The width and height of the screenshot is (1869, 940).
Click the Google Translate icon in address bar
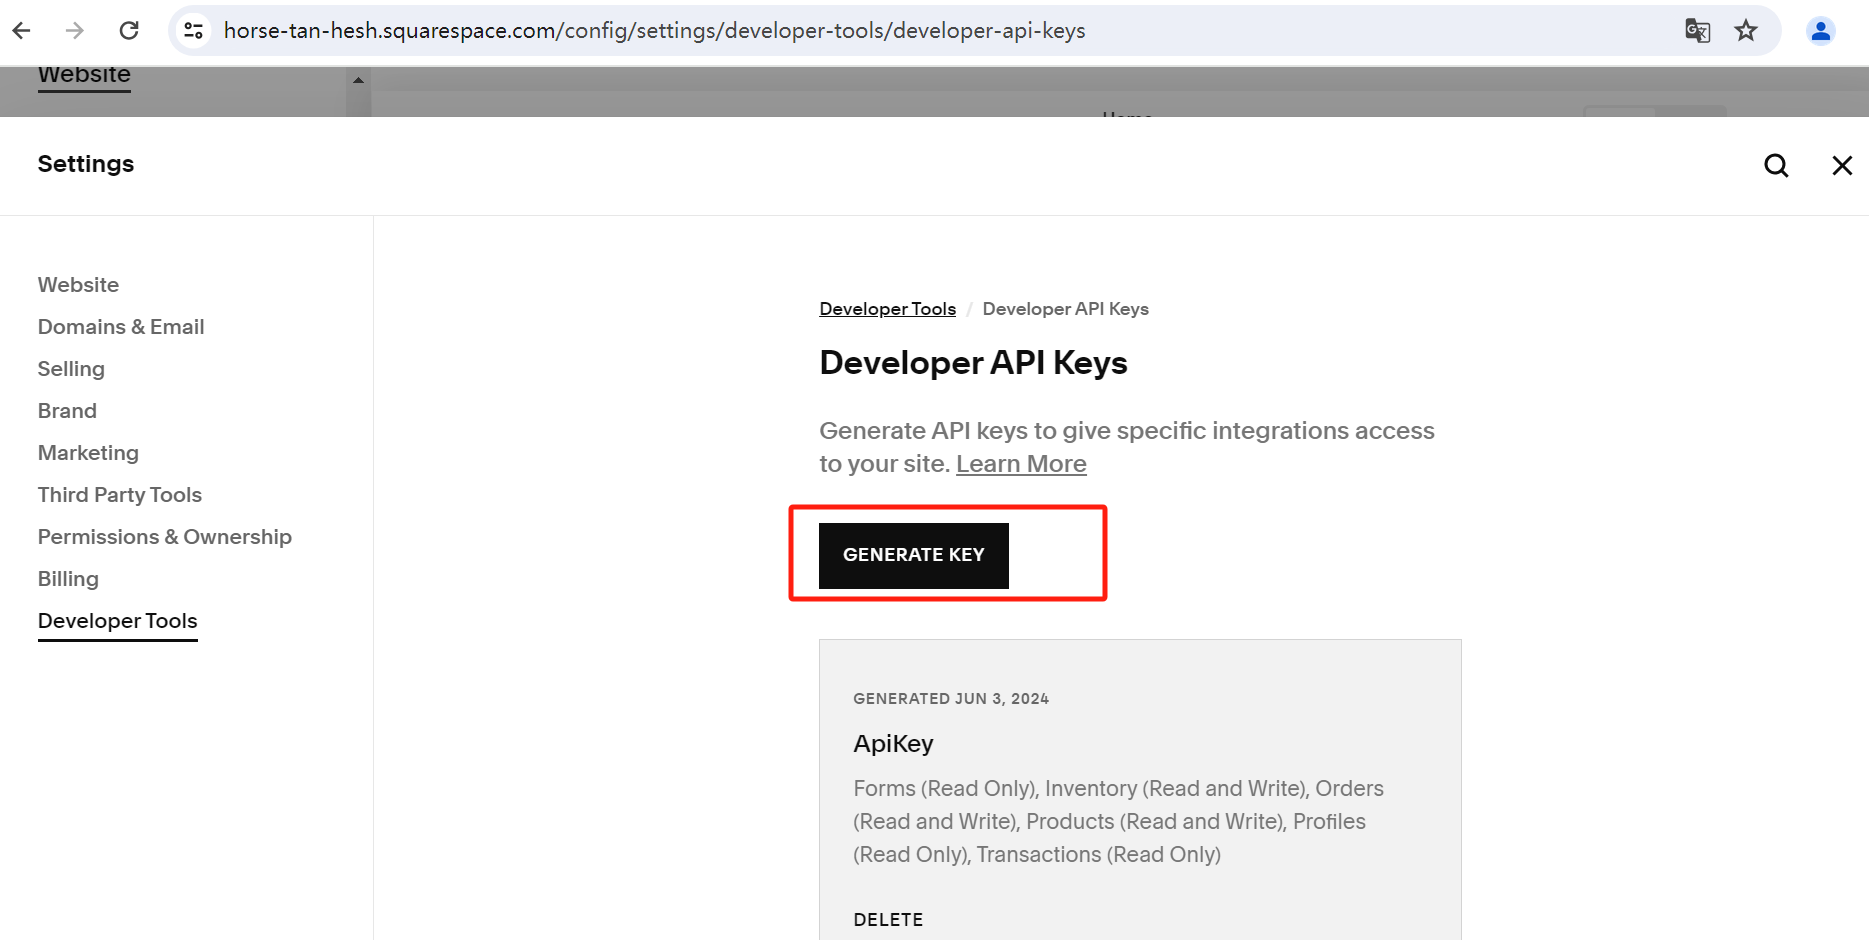[x=1697, y=31]
